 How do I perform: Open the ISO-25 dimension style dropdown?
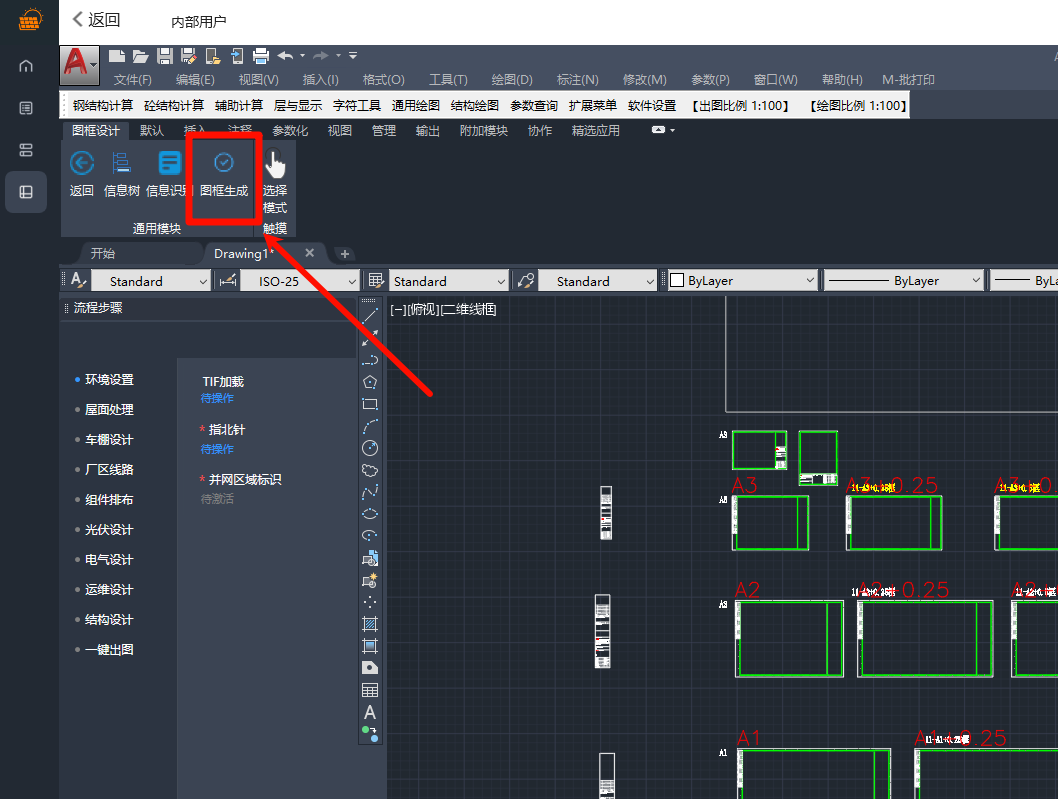(x=300, y=282)
